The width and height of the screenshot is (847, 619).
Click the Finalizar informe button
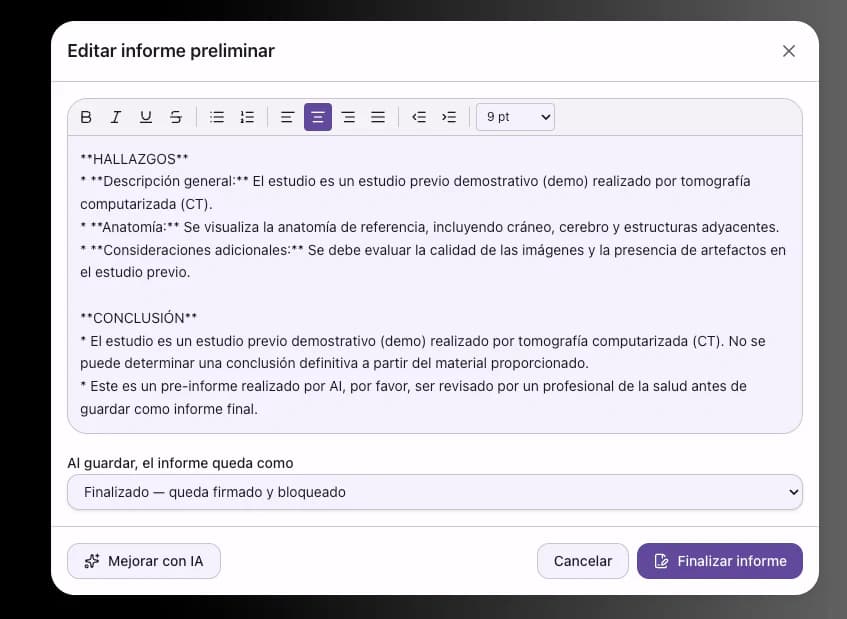pyautogui.click(x=720, y=561)
